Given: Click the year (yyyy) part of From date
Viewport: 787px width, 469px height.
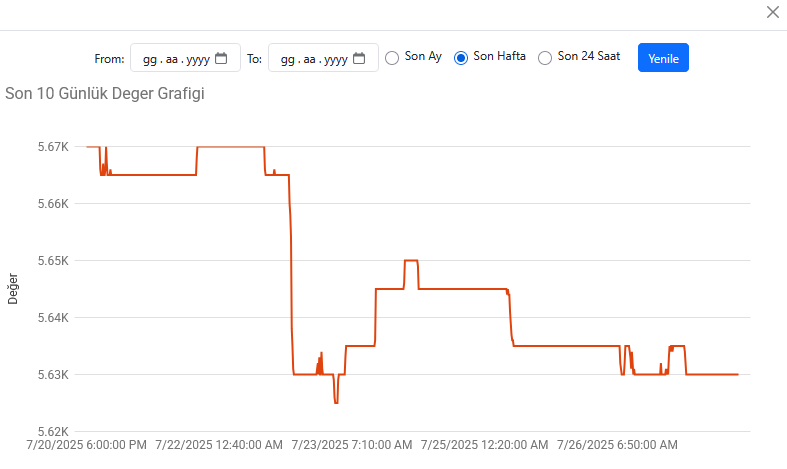Looking at the screenshot, I should (198, 59).
